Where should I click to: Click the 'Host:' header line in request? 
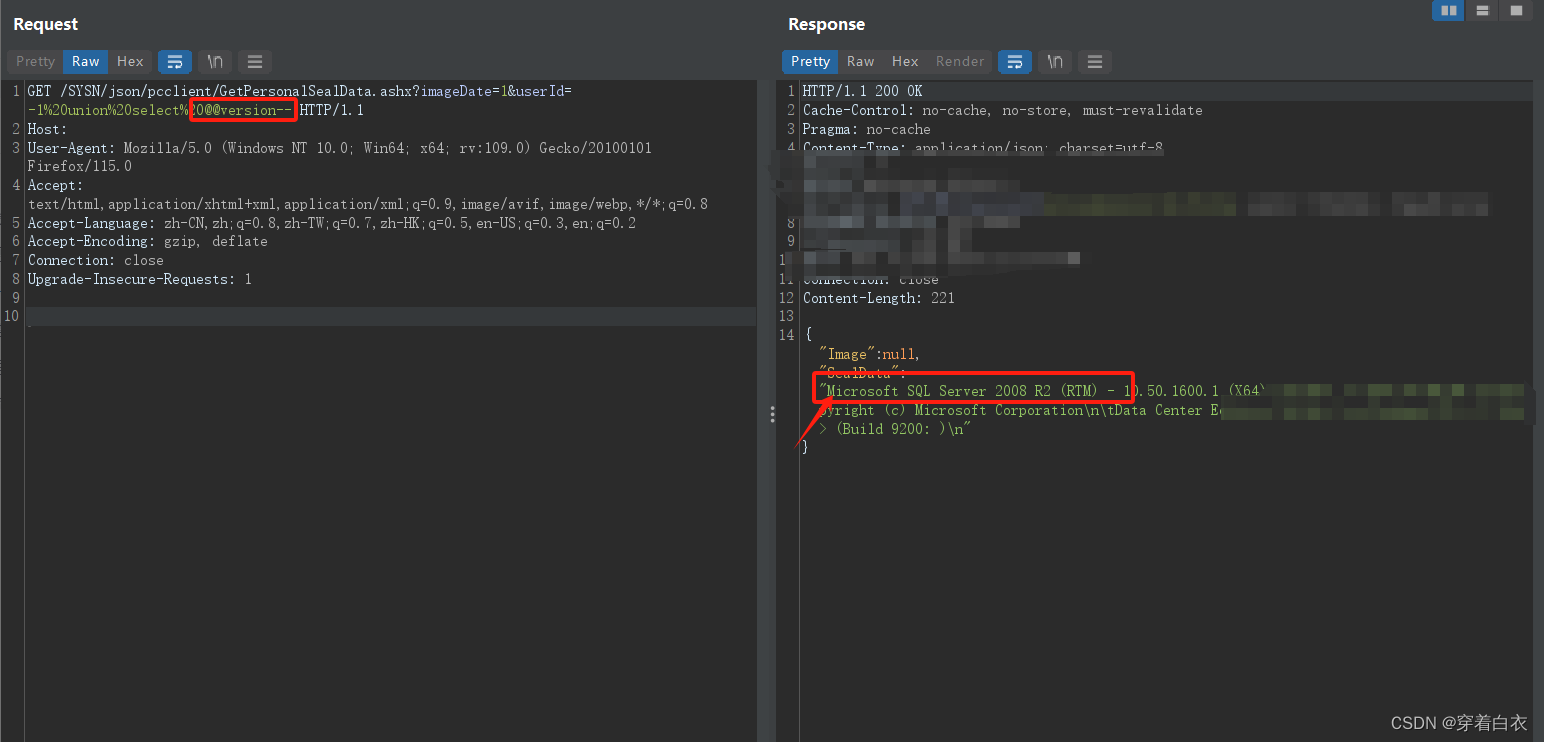click(48, 129)
